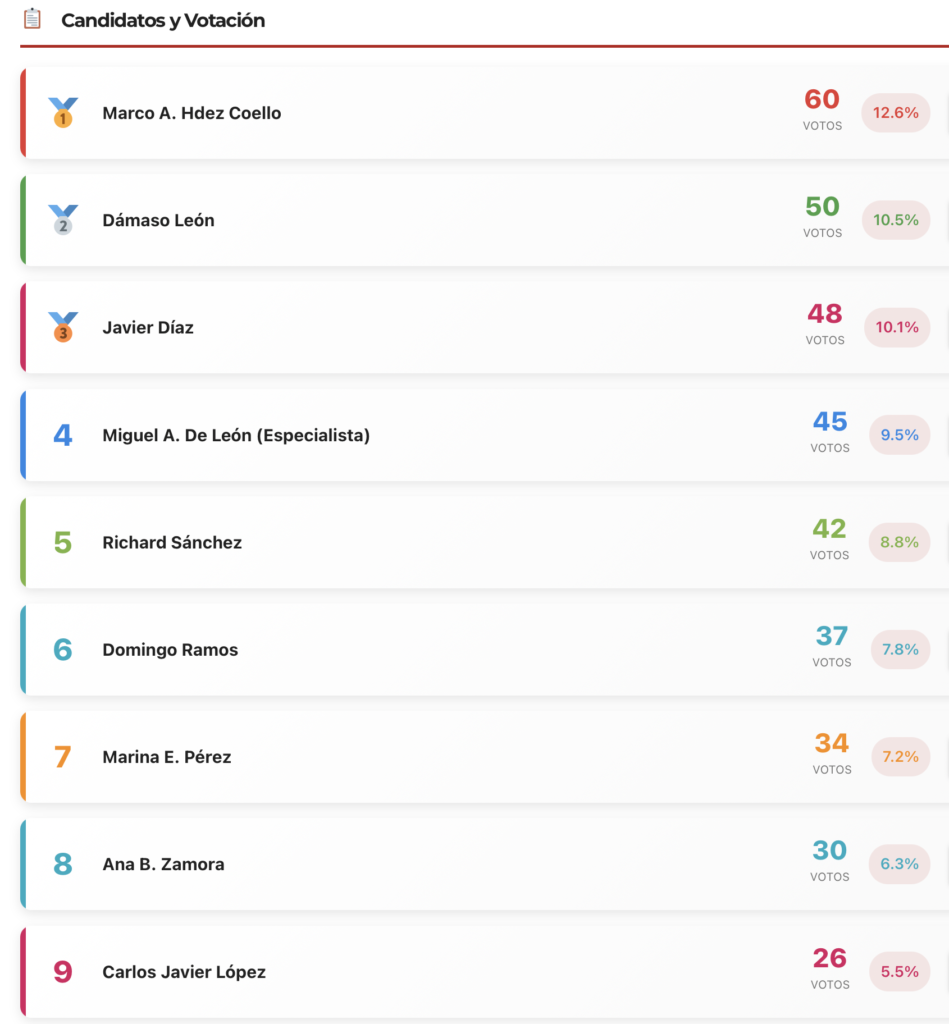
Task: Click rank number 4 badge
Action: click(x=63, y=435)
